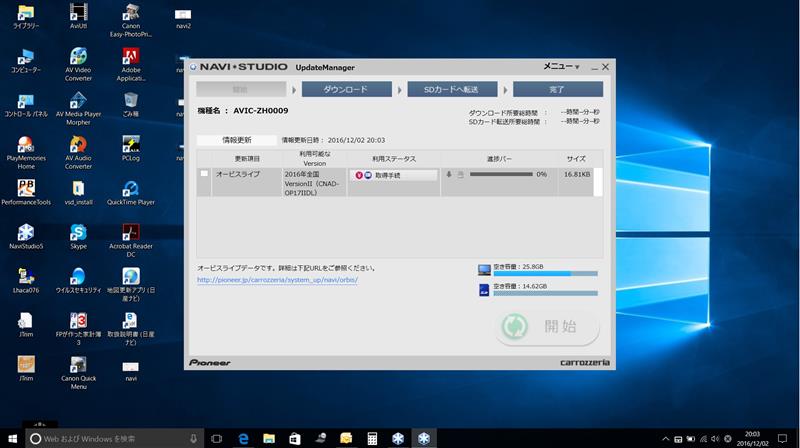Select the Canon Easy-PhotoPrint desktop icon
Screen dimensions: 800x448
click(131, 20)
